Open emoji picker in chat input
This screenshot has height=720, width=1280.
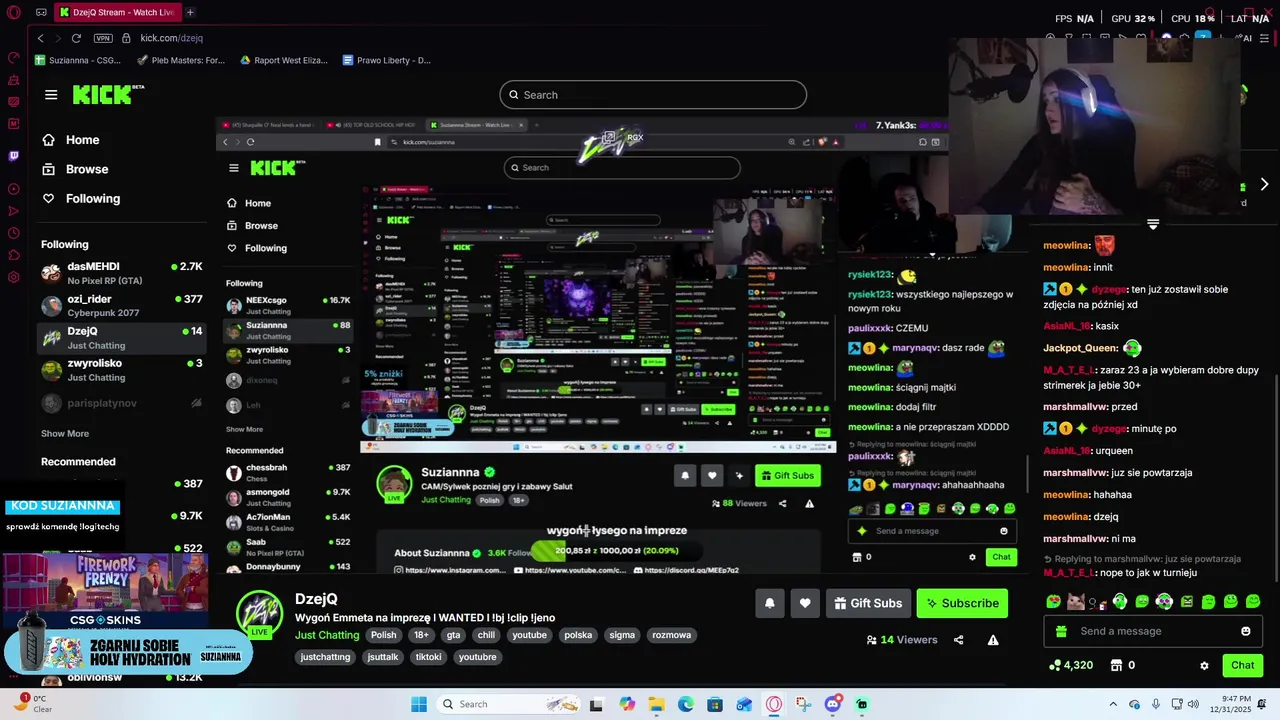1245,631
